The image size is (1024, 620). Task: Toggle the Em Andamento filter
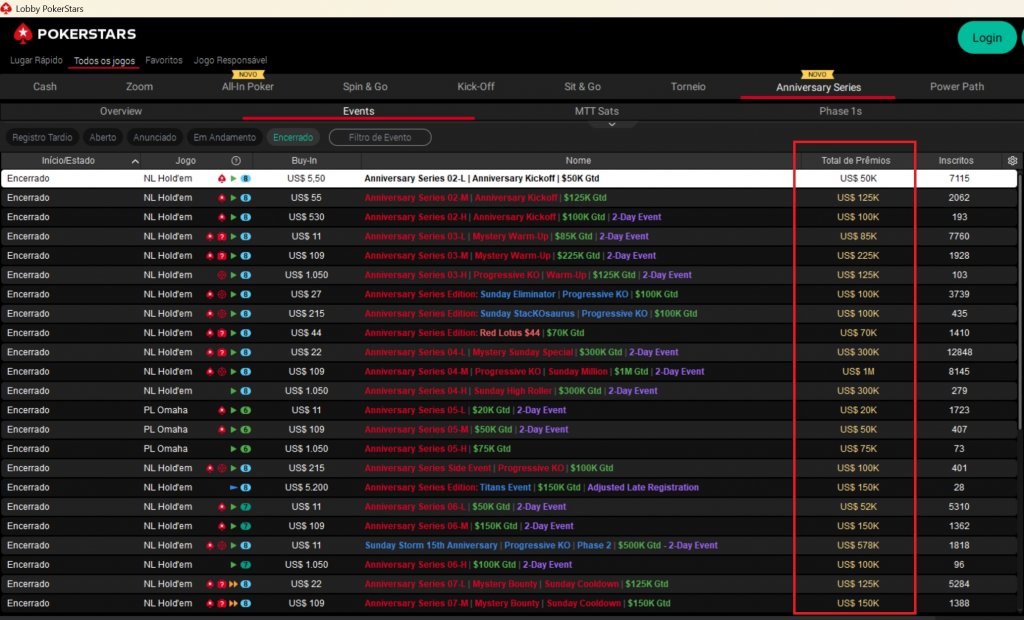tap(225, 137)
